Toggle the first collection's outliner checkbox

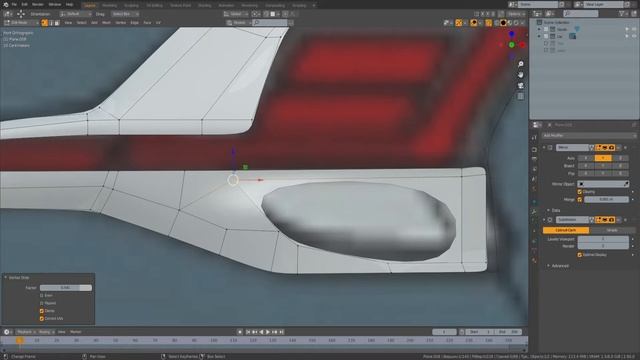546,29
